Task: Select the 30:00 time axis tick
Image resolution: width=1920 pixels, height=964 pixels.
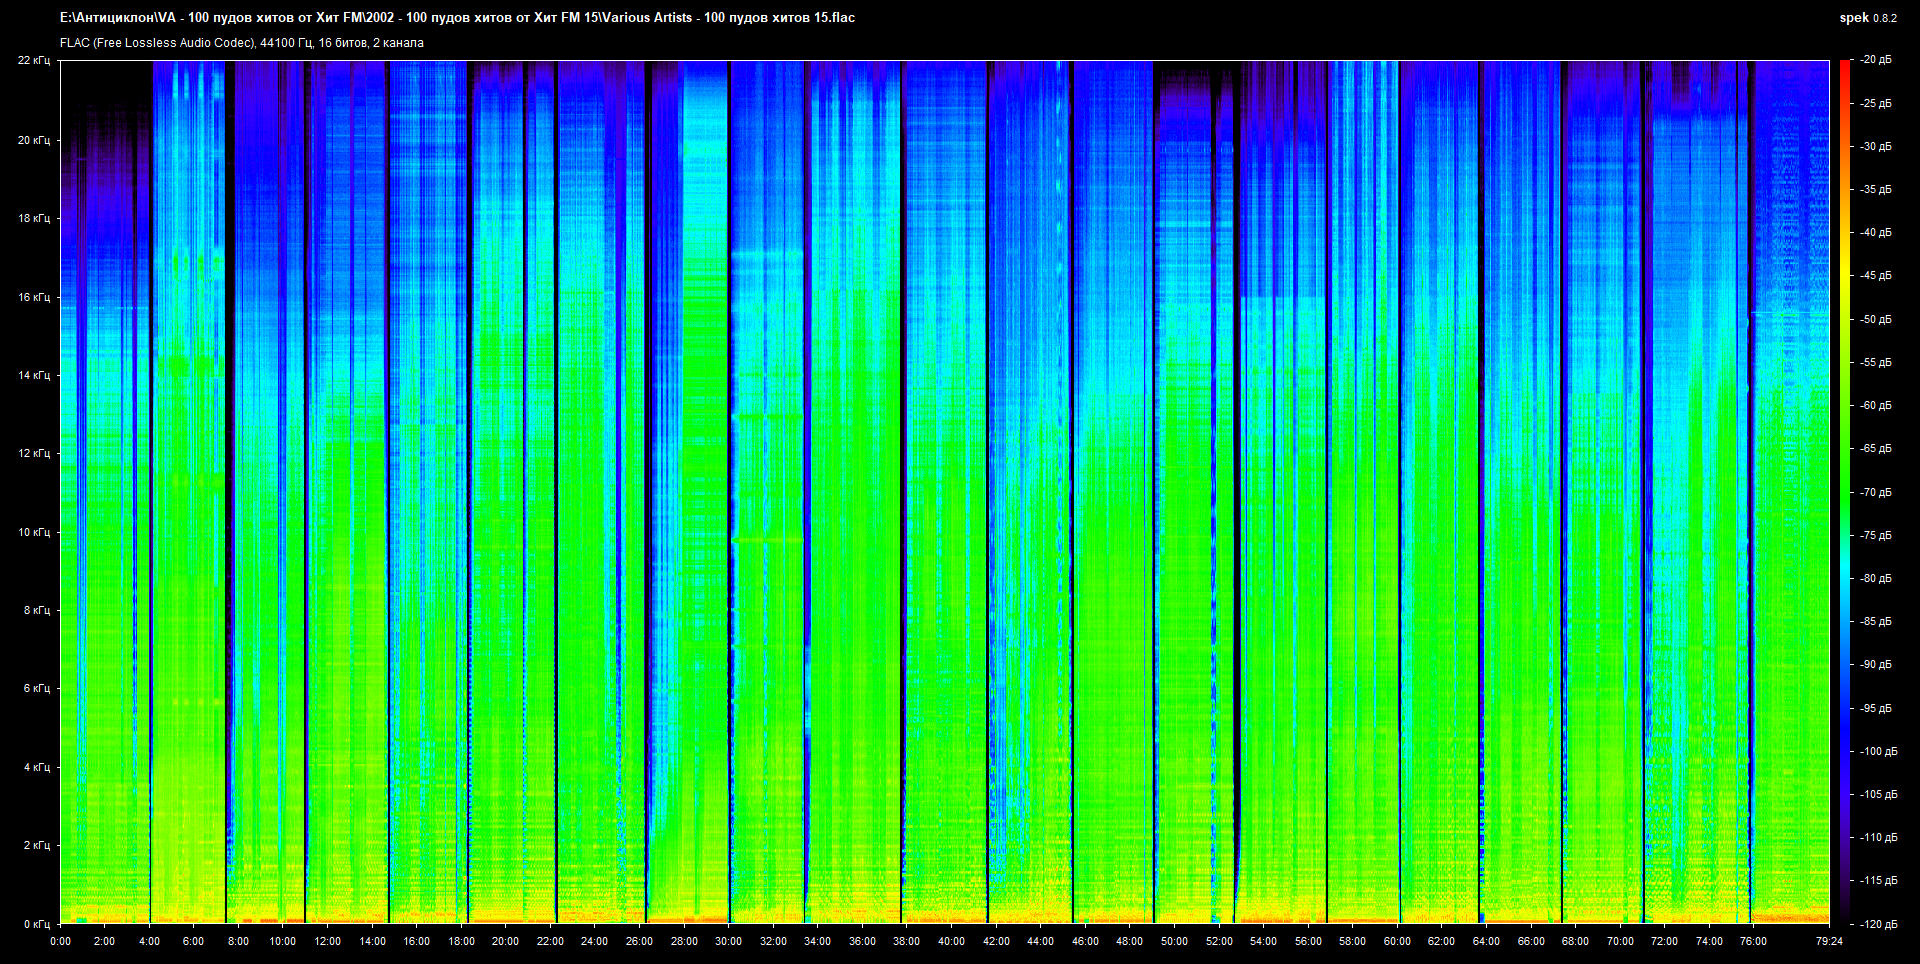Action: click(728, 941)
